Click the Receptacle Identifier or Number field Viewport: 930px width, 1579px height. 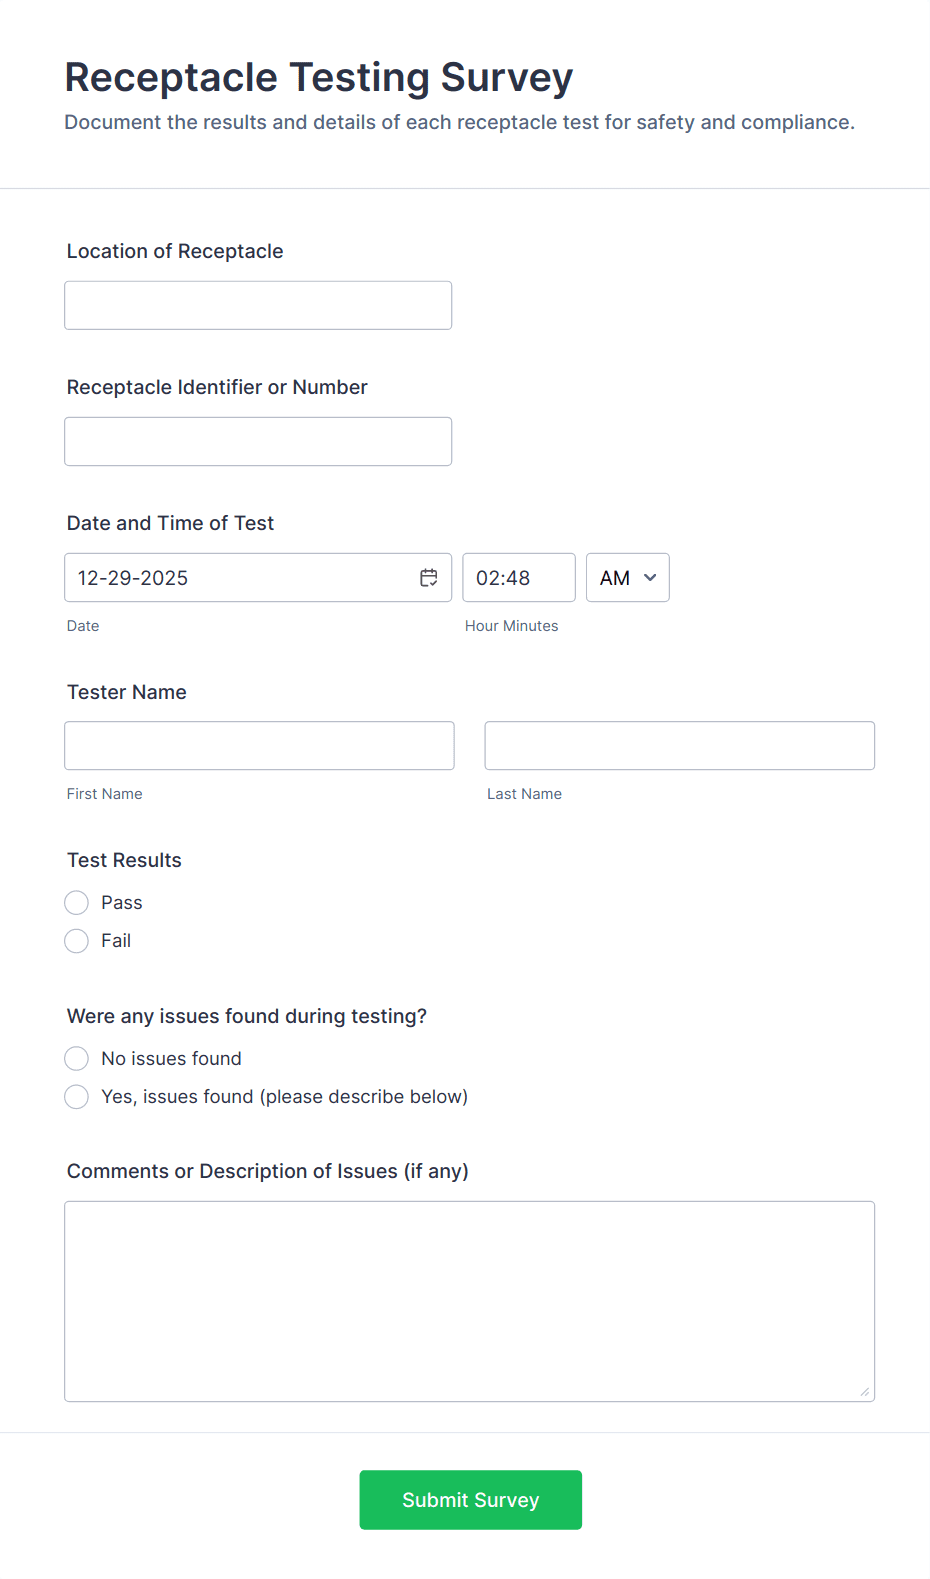tap(258, 442)
